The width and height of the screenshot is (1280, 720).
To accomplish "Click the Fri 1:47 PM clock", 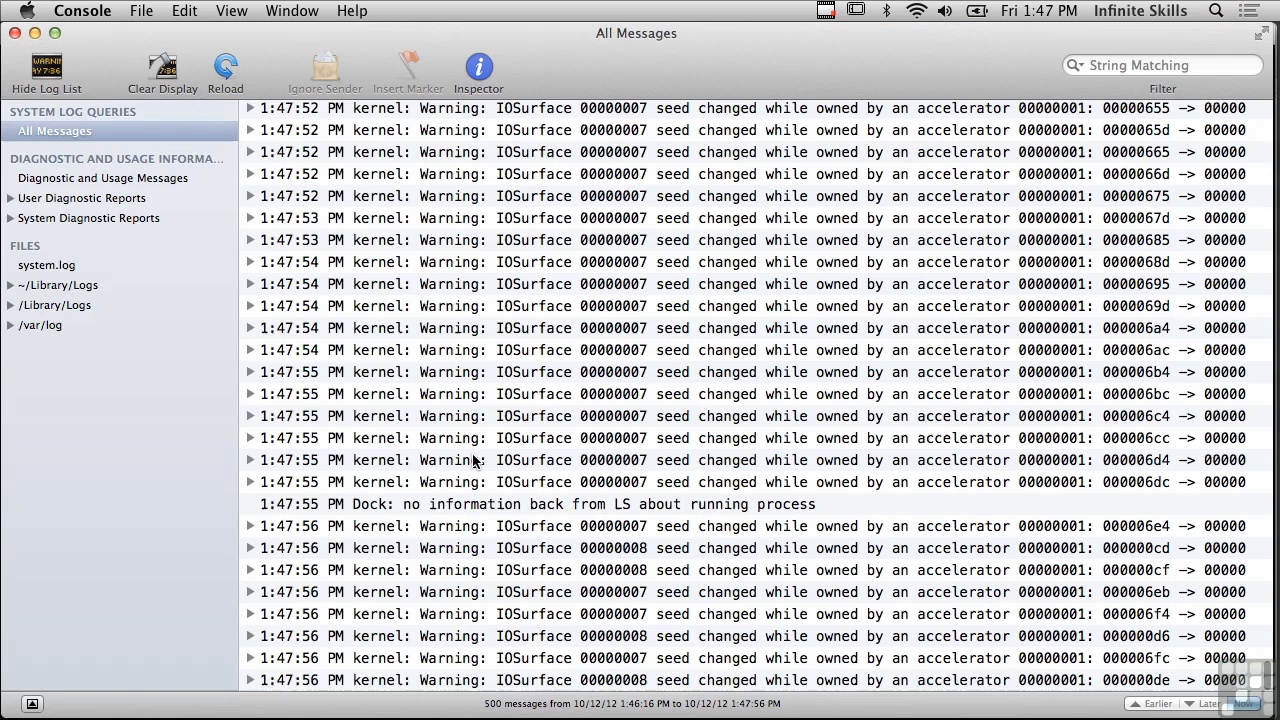I will tap(1039, 11).
